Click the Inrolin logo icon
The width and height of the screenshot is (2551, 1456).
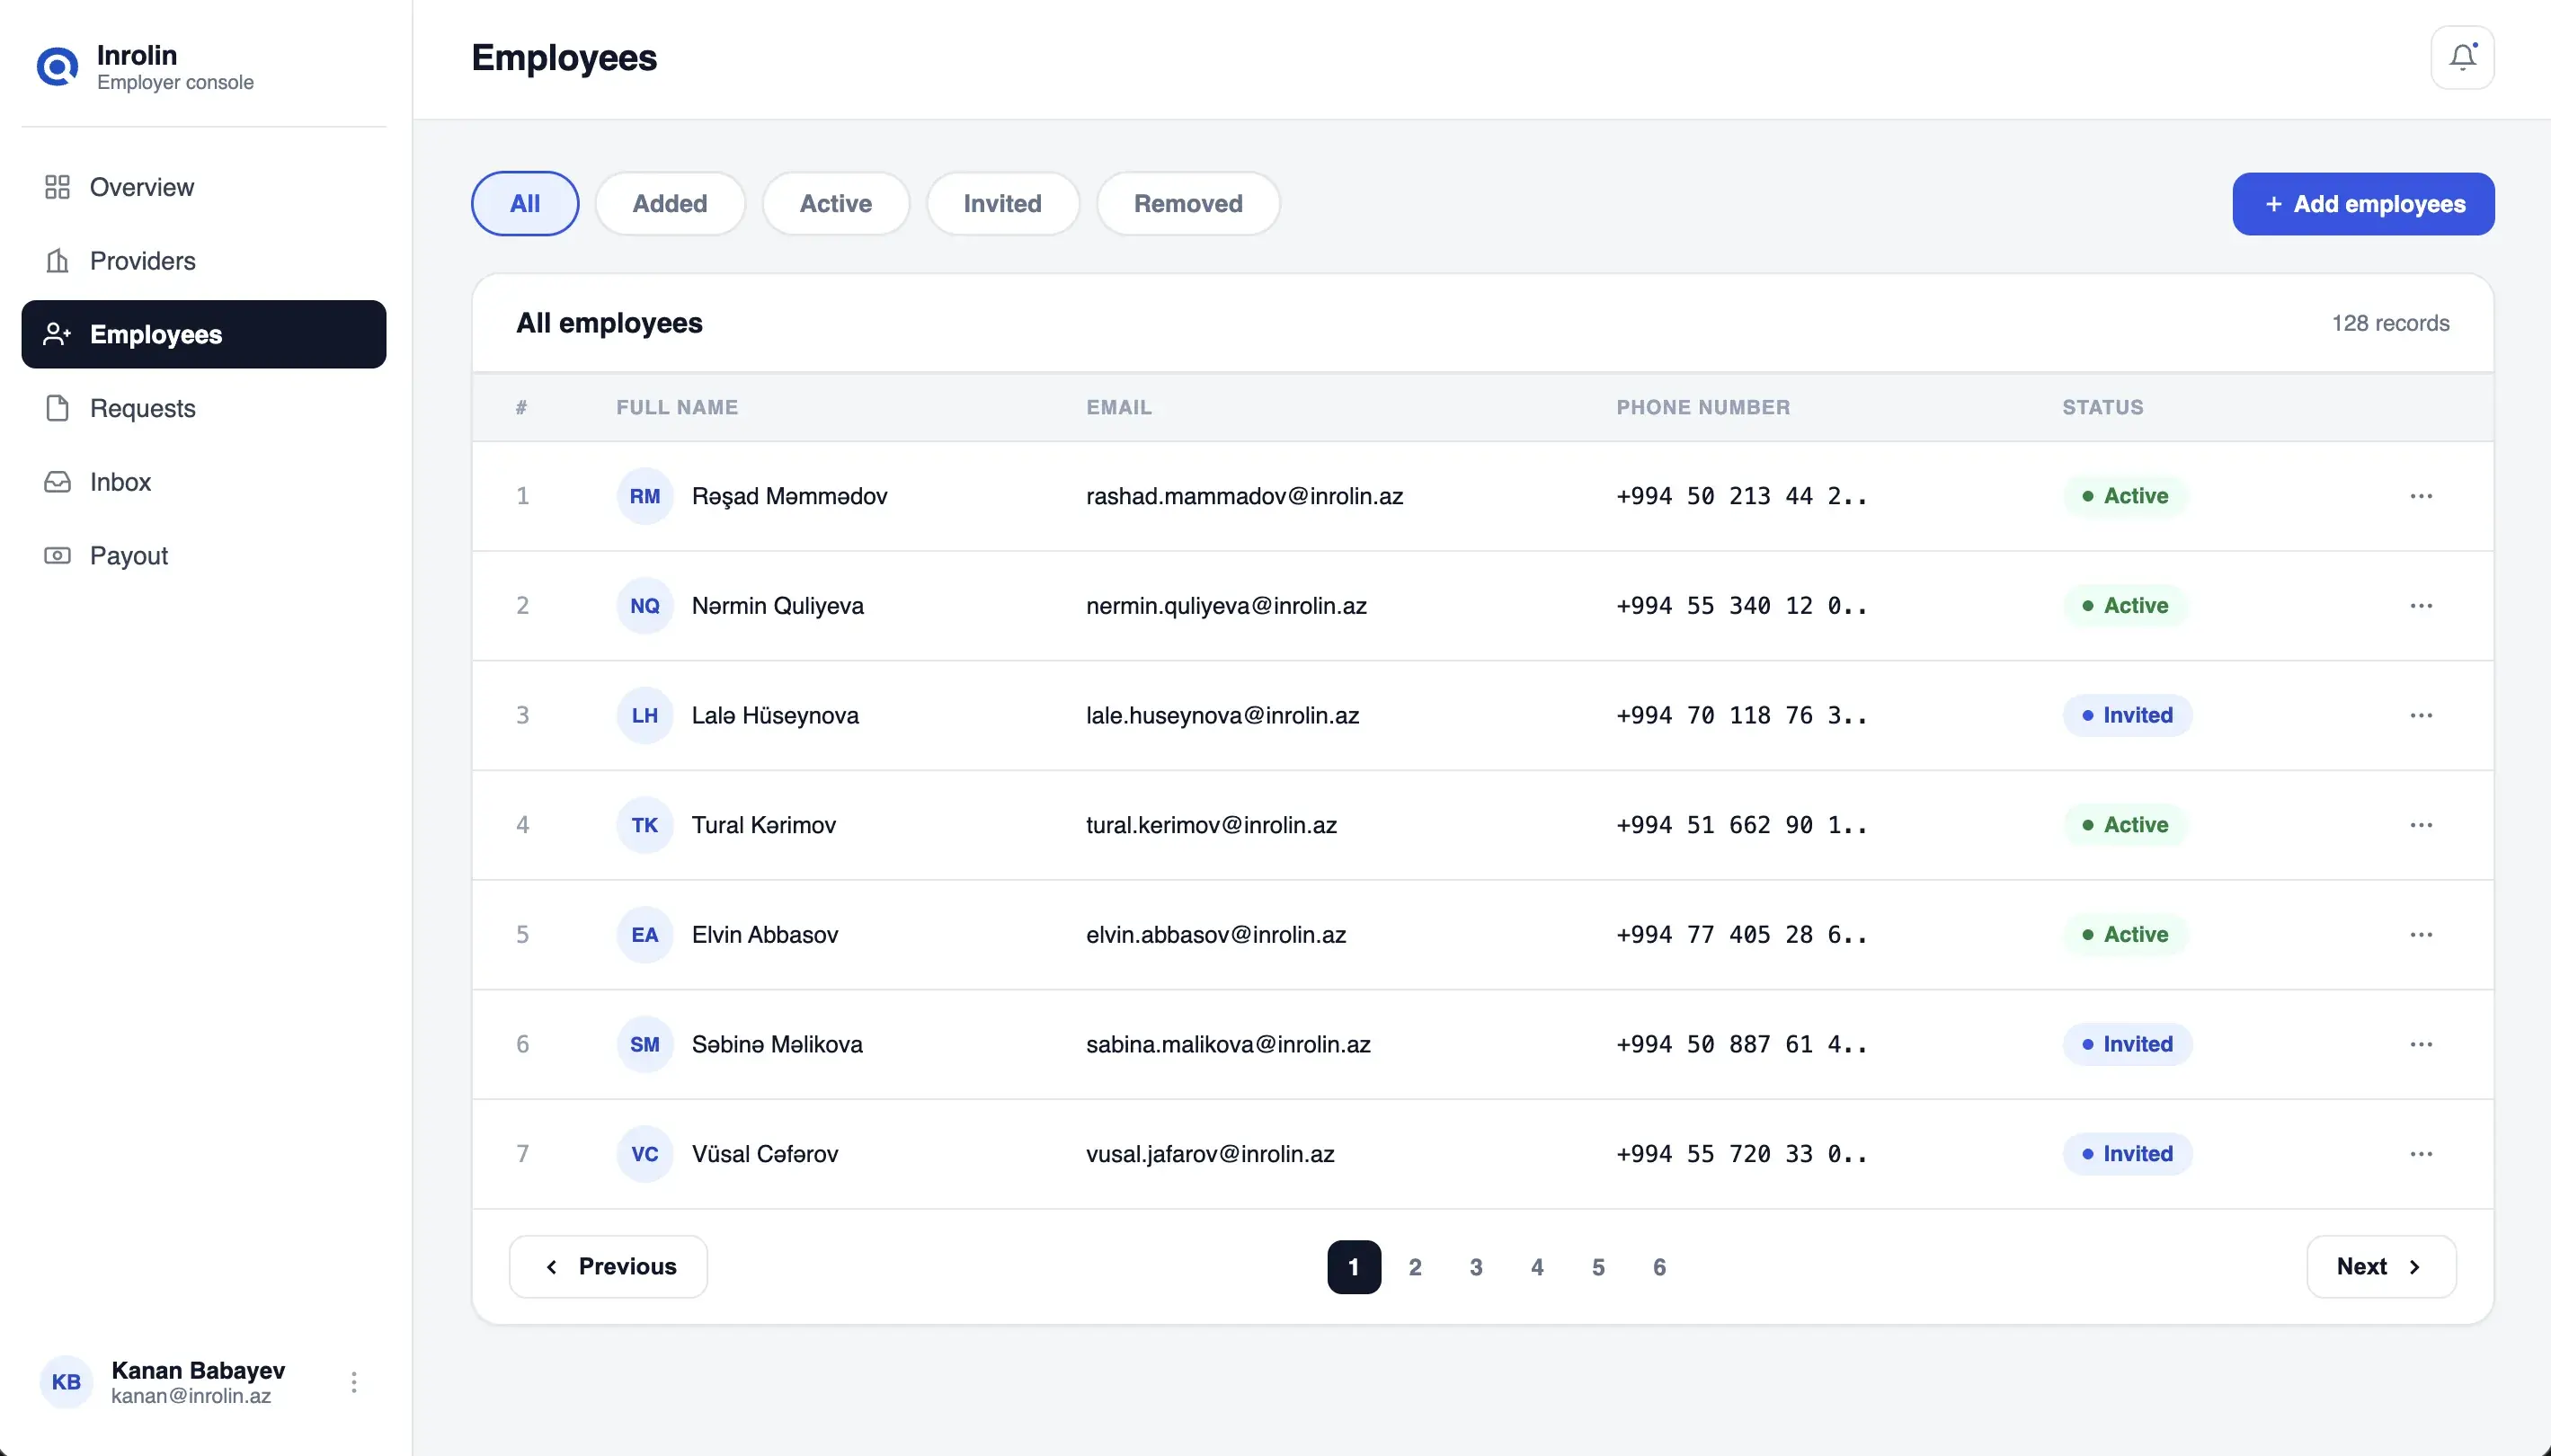pos(57,67)
